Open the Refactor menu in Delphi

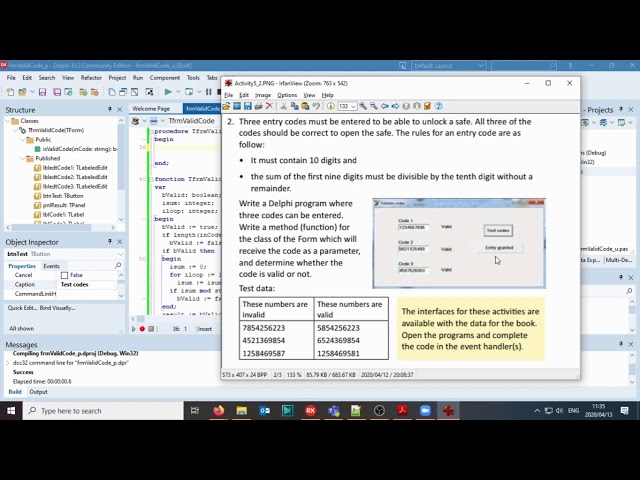91,78
